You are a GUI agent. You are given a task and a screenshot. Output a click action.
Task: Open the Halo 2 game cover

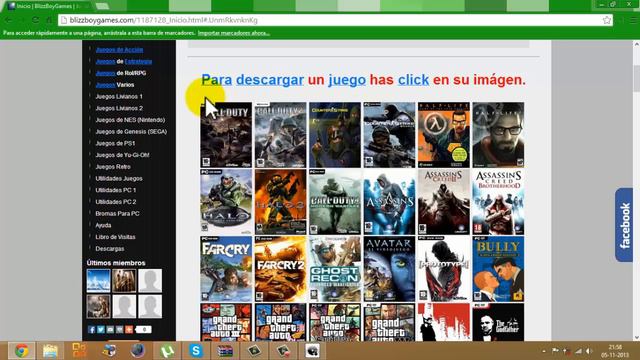click(x=280, y=202)
